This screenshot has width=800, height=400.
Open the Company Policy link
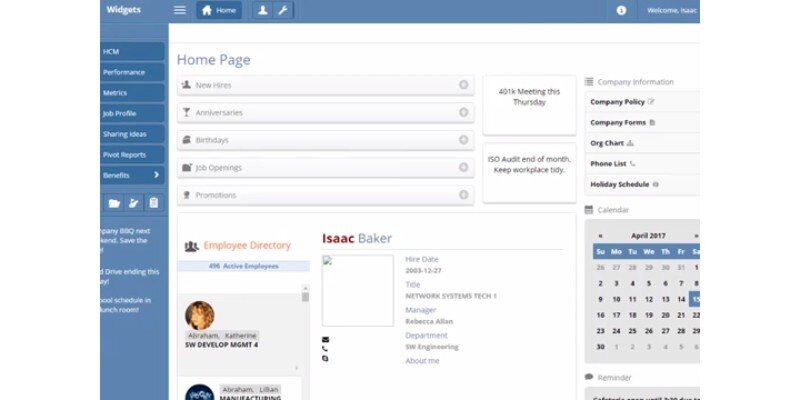(618, 102)
